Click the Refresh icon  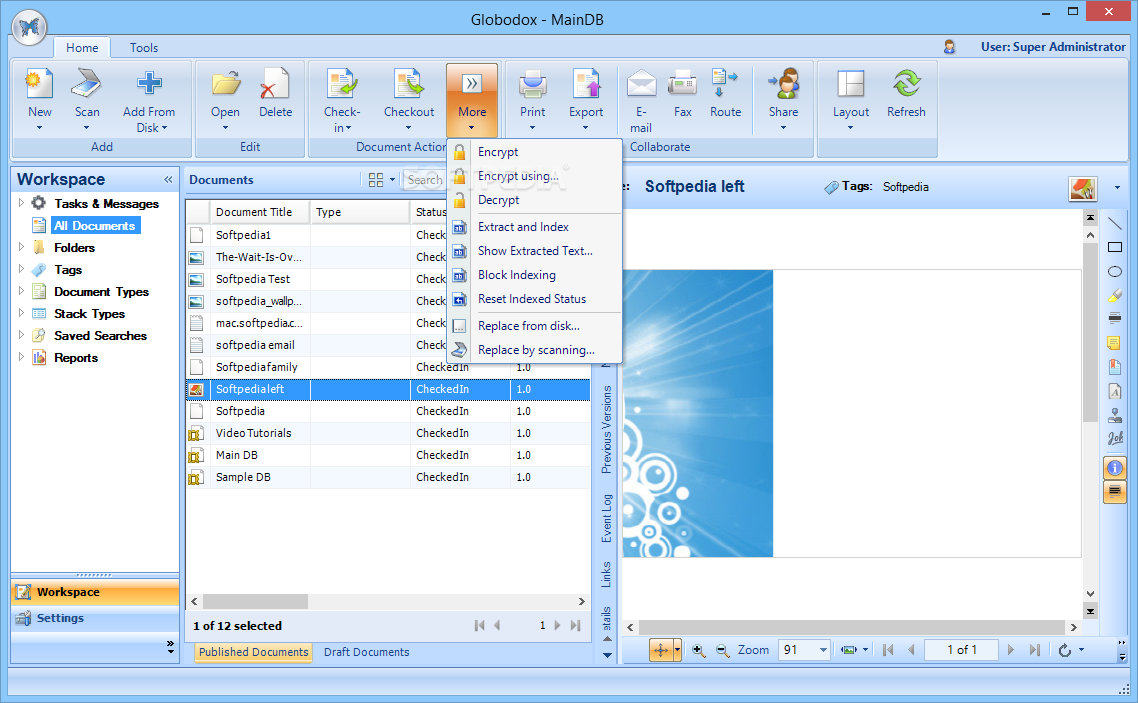906,83
